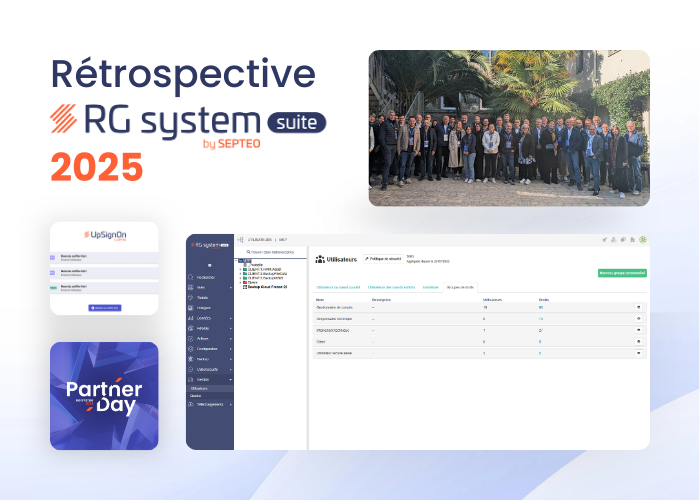Image resolution: width=700 pixels, height=500 pixels.
Task: Click the square menu toggle under RG system logo
Action: click(x=209, y=266)
